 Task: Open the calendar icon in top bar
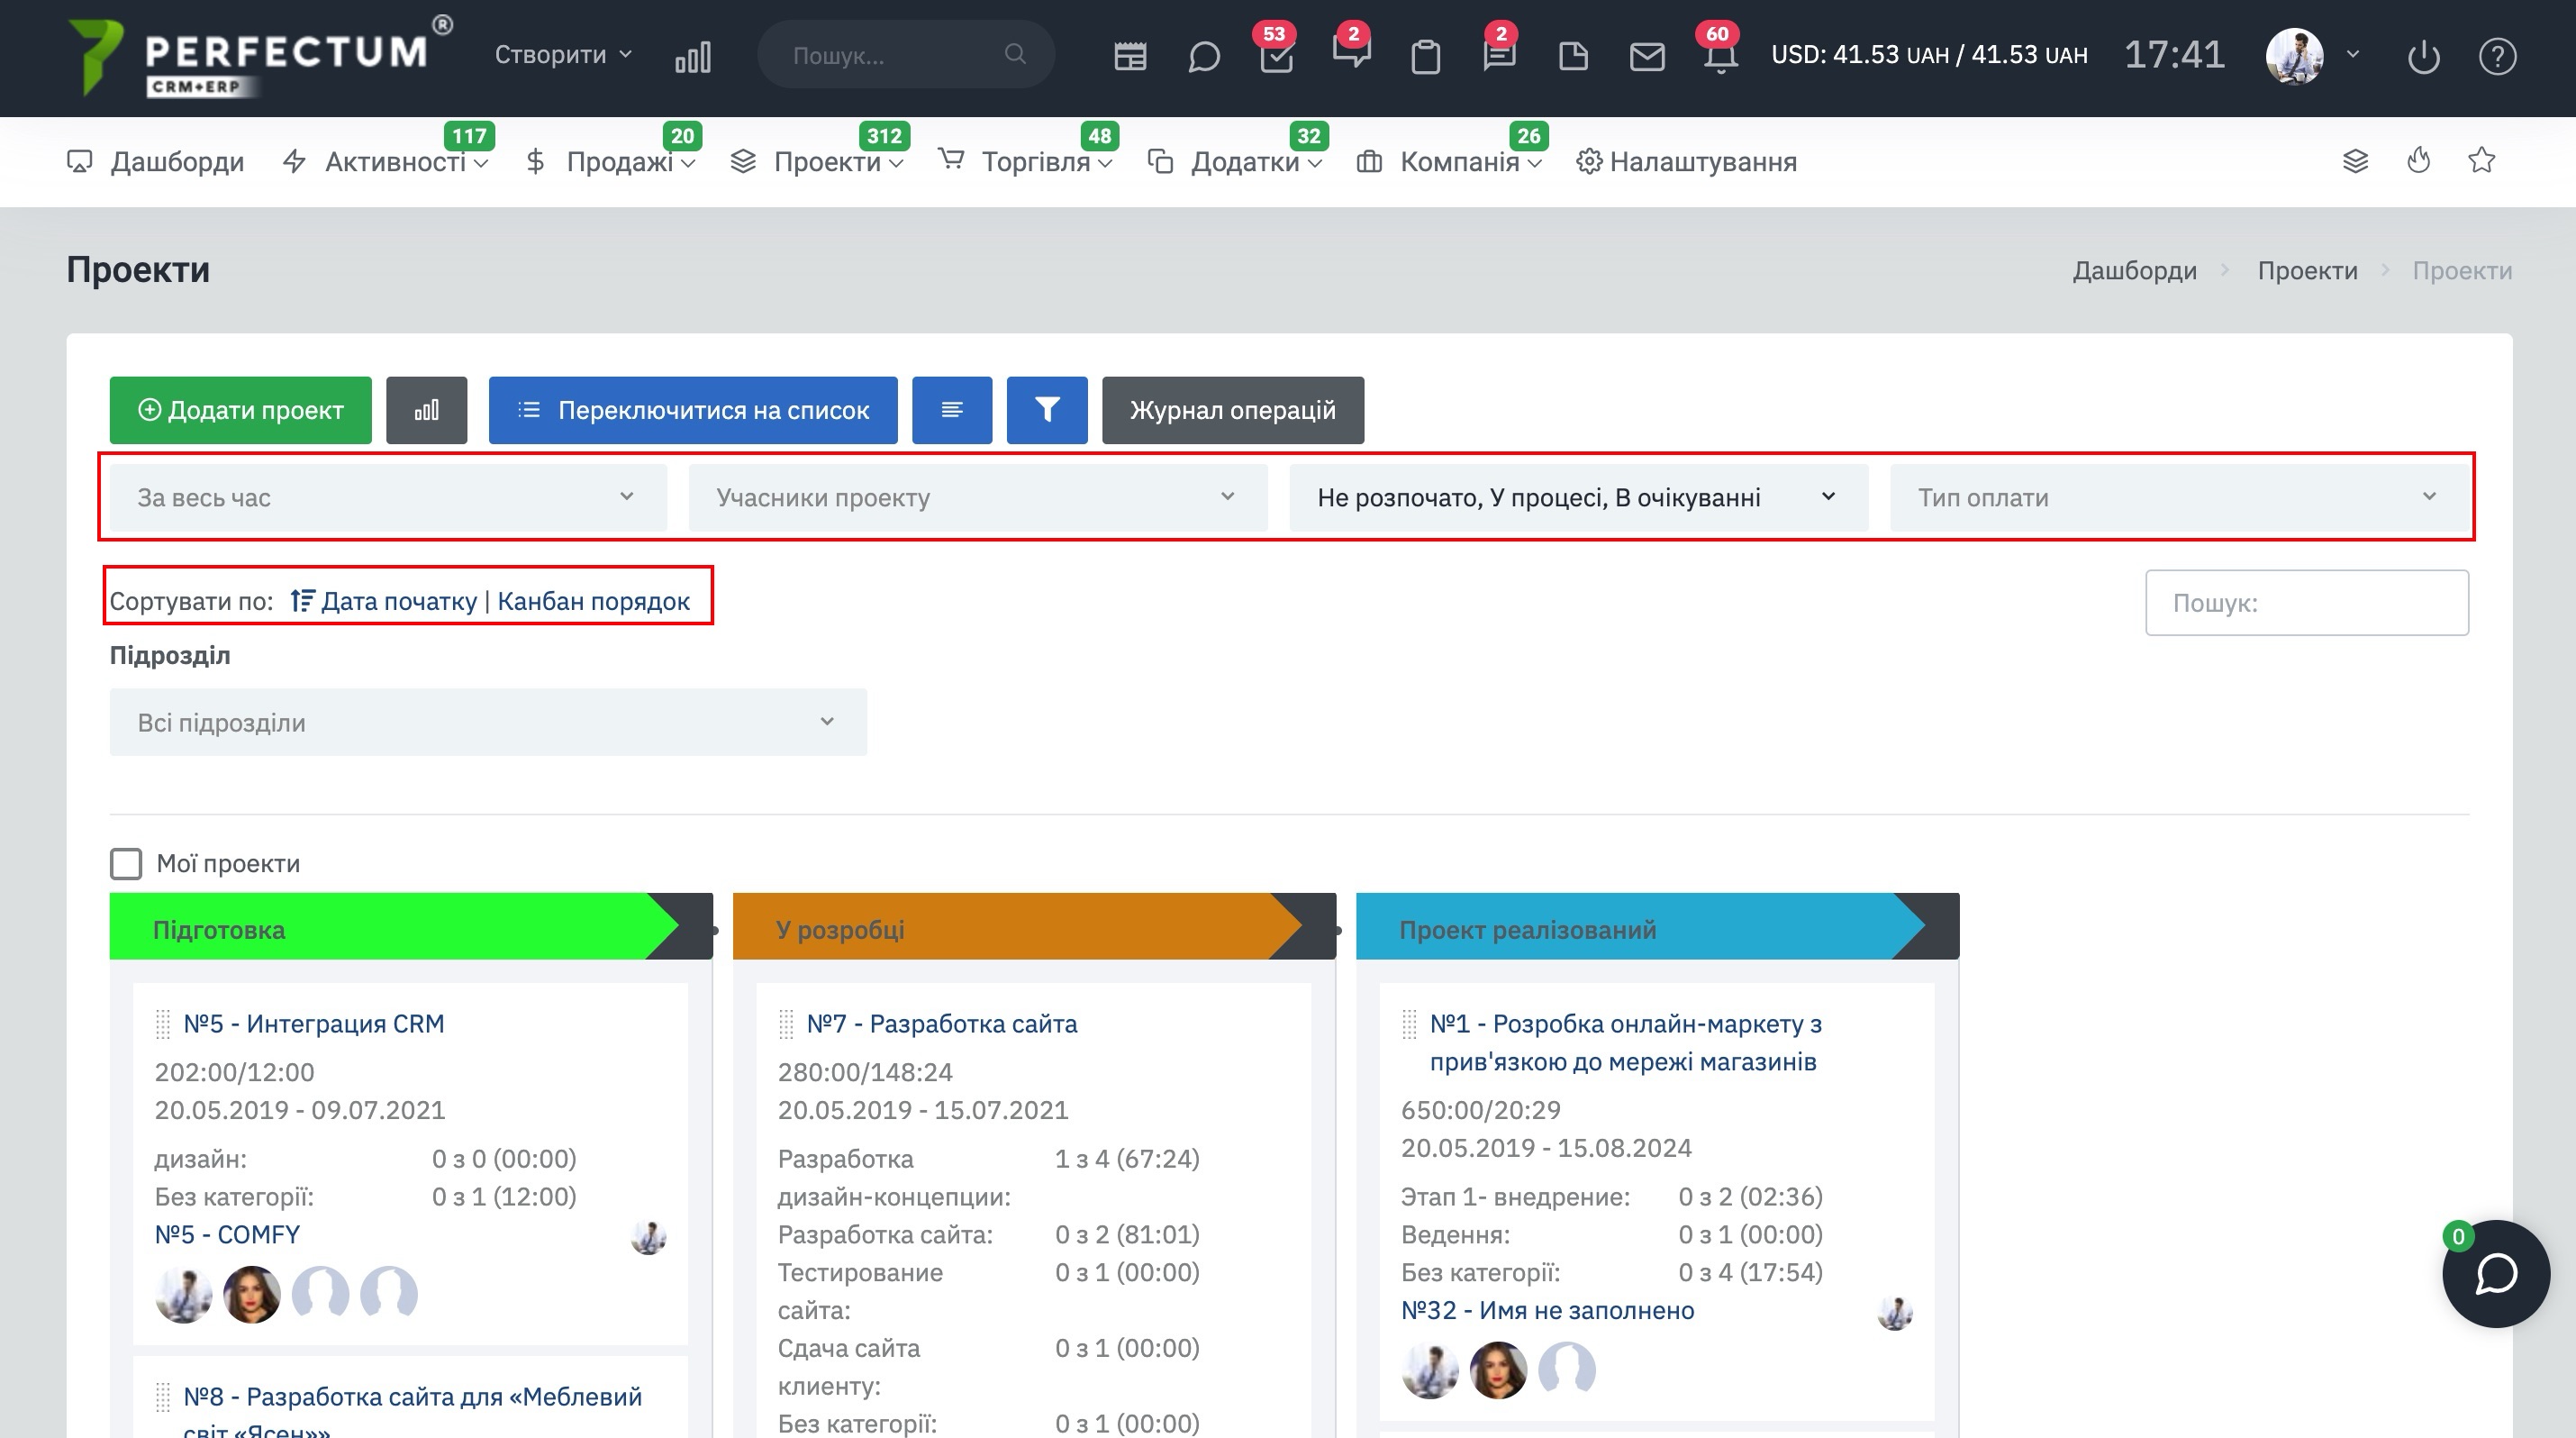(1130, 56)
